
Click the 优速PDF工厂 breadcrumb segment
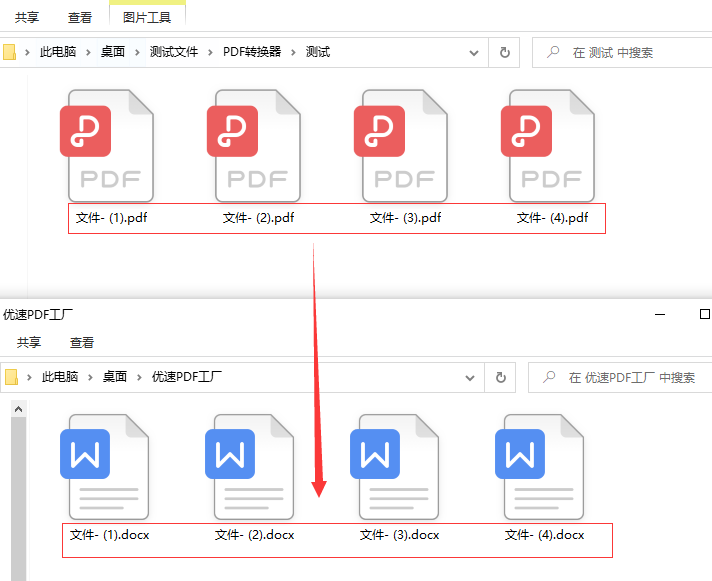(x=187, y=377)
